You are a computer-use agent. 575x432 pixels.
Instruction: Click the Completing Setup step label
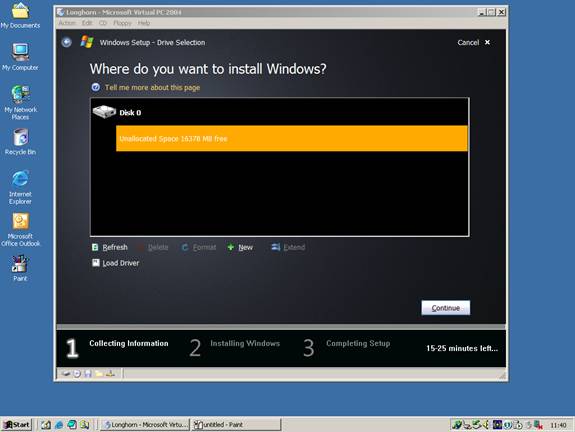pos(358,344)
